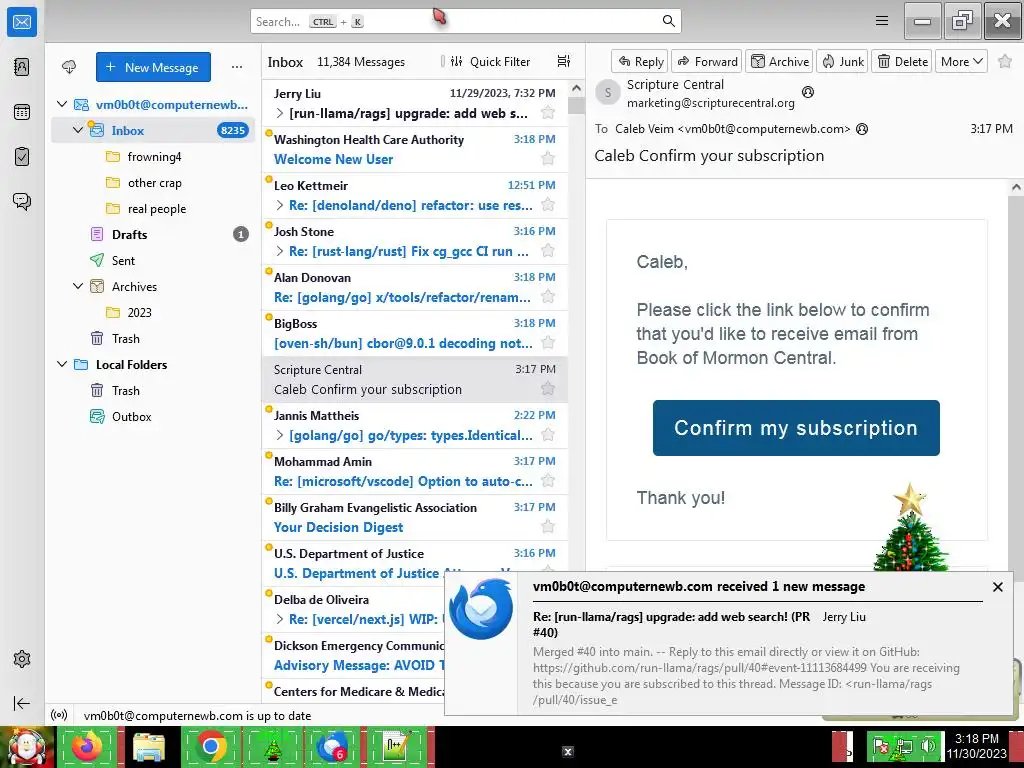The height and width of the screenshot is (768, 1024).
Task: Star the Jannis Mattheis message
Action: 548,434
